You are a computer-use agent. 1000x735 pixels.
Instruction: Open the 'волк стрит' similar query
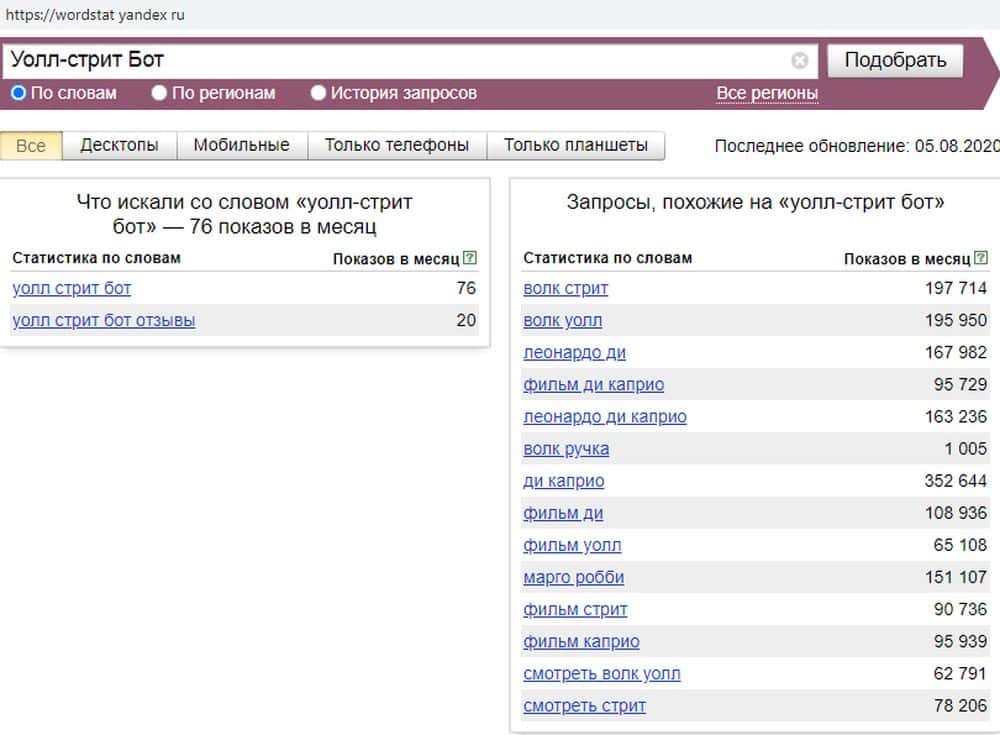(566, 288)
